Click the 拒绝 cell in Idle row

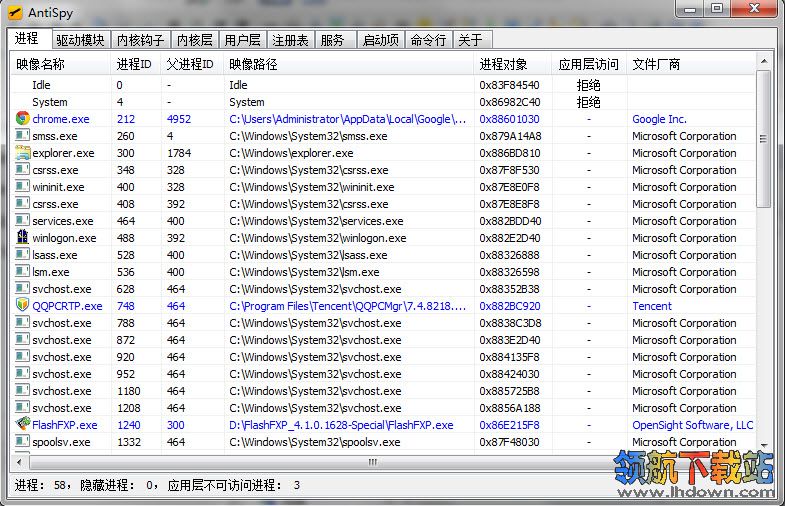coord(588,85)
